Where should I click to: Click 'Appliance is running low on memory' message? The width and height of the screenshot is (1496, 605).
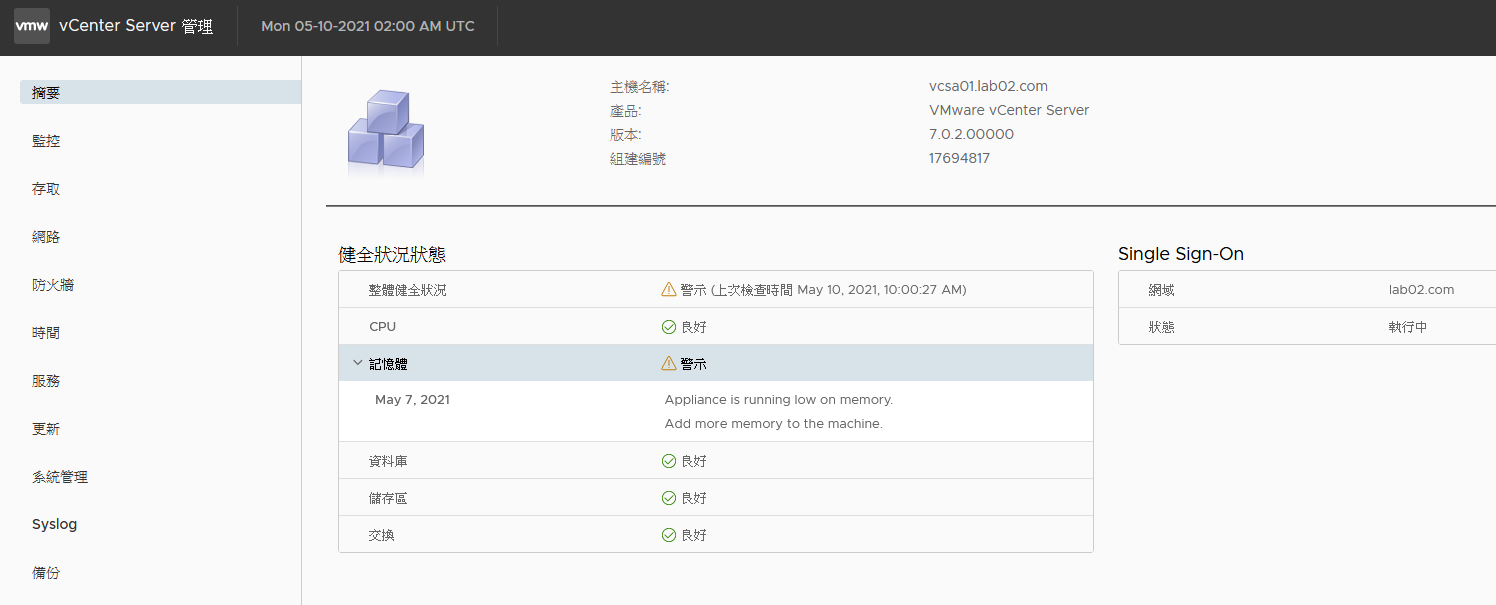pos(779,400)
